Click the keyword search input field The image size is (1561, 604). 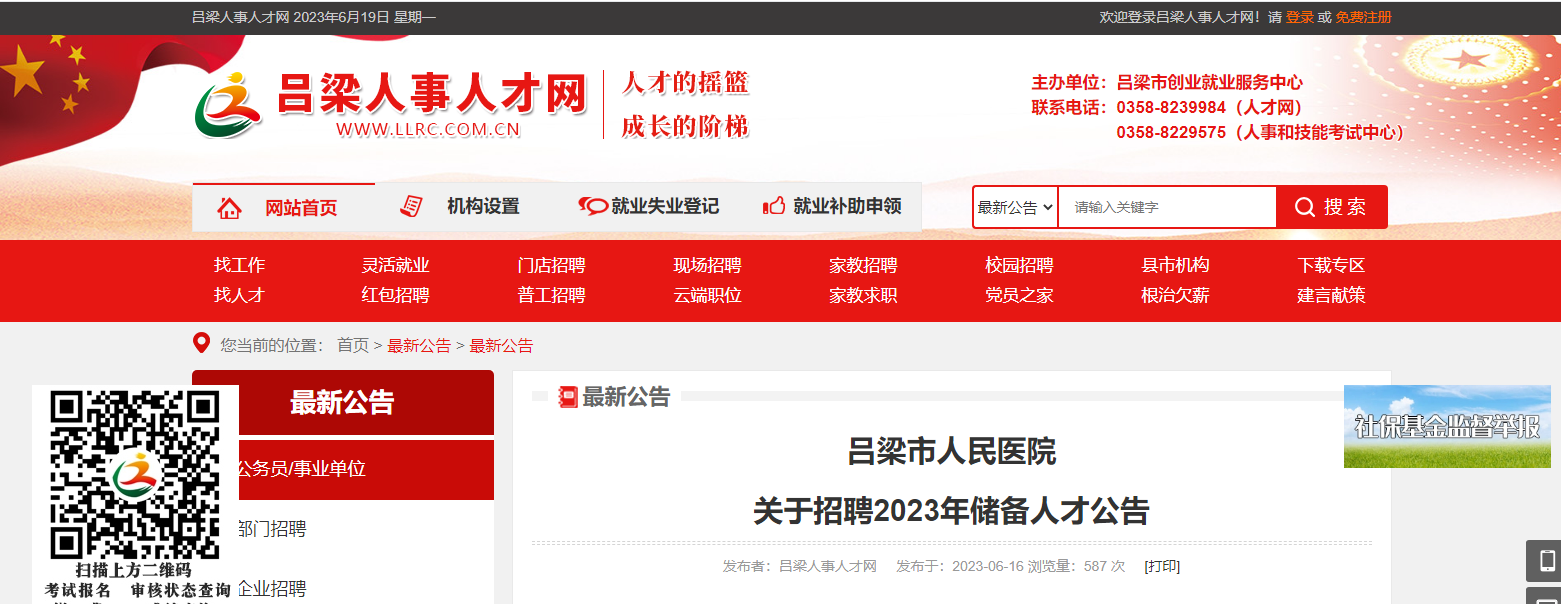coord(1167,207)
